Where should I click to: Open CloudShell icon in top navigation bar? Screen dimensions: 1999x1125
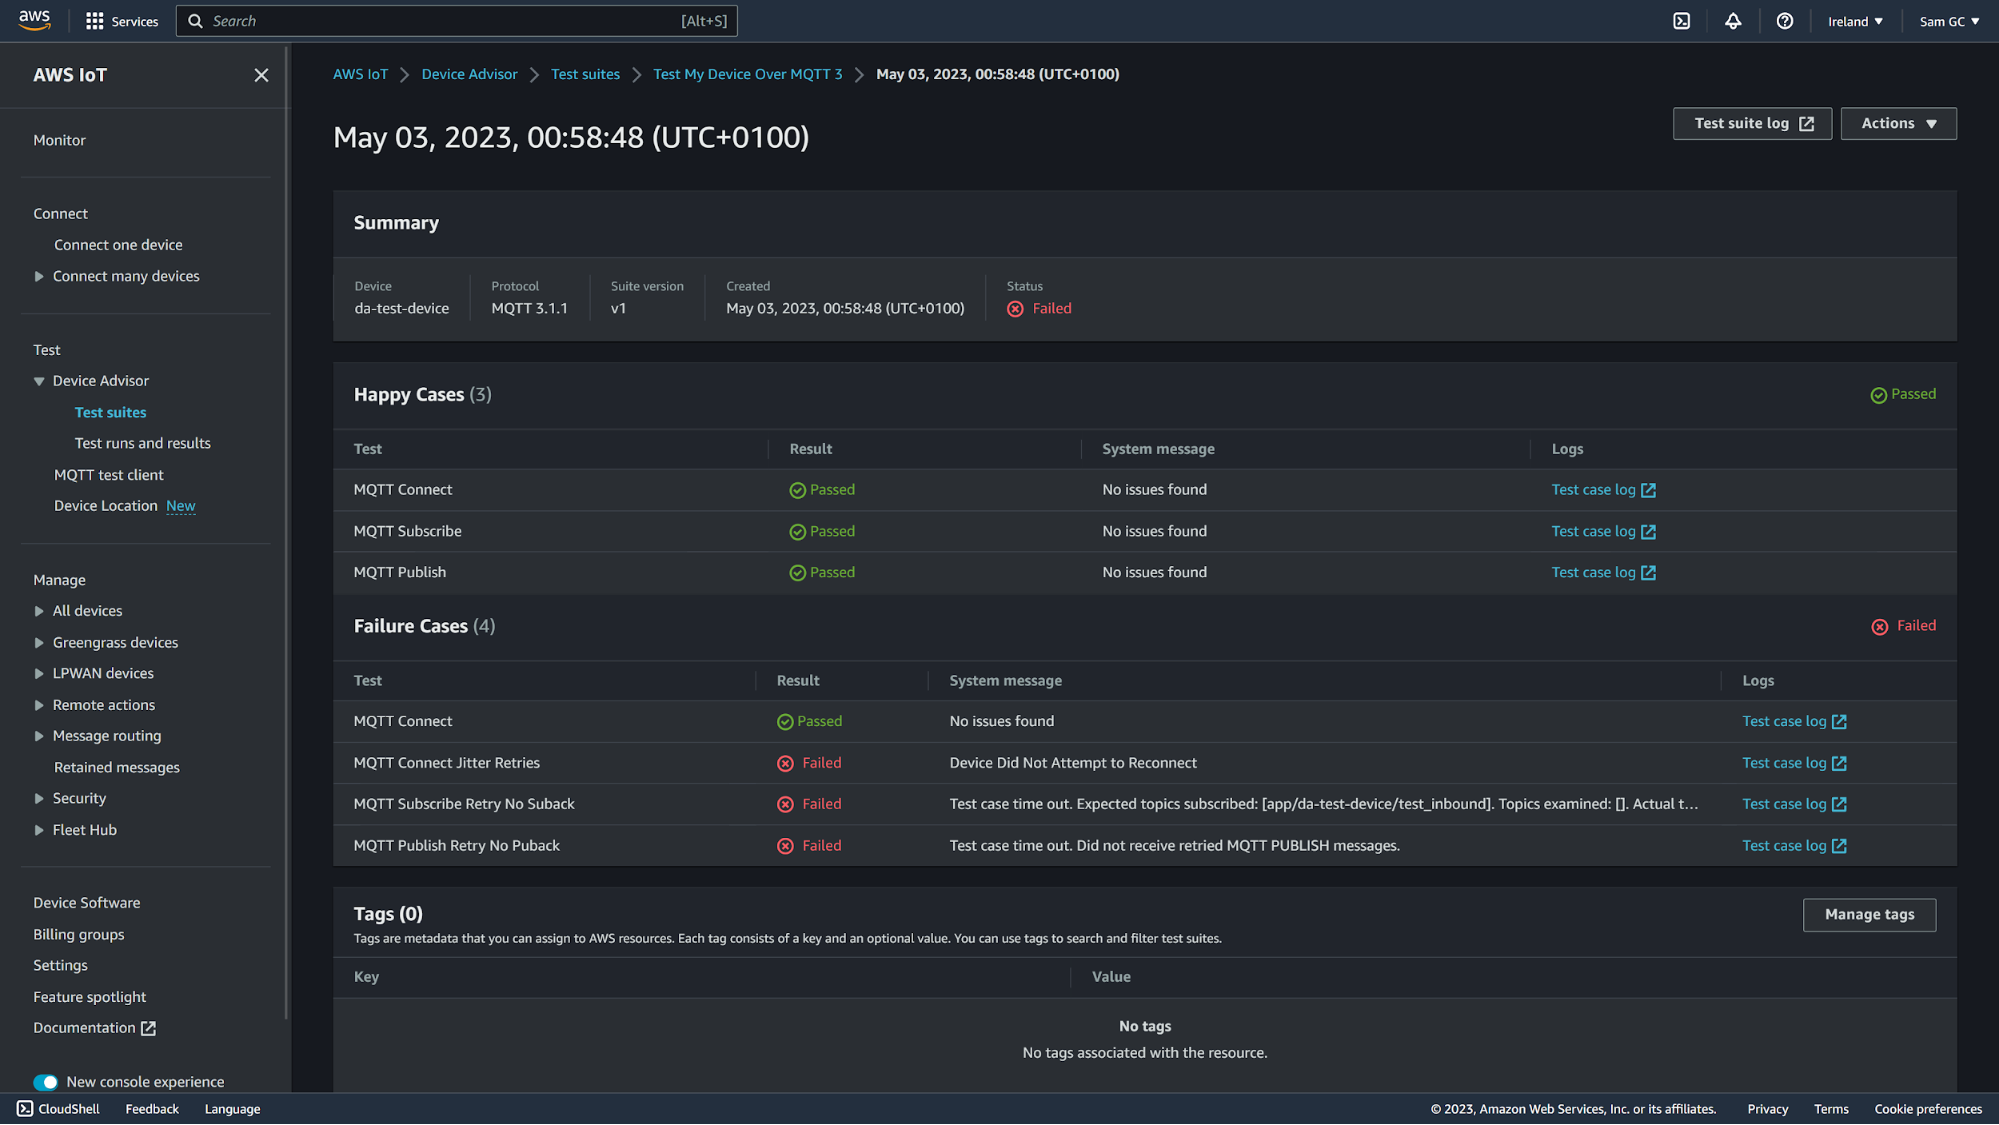[x=1682, y=21]
